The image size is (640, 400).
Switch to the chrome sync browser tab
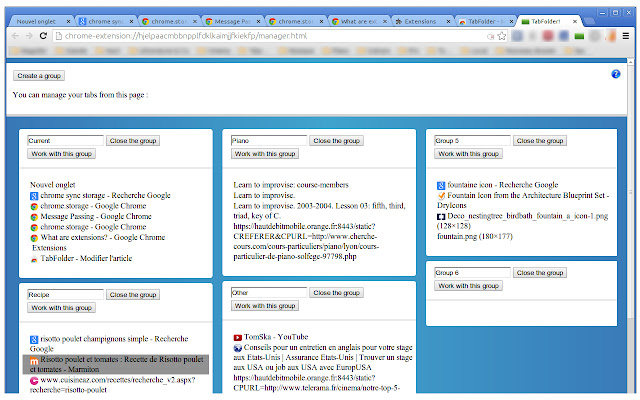(x=105, y=22)
